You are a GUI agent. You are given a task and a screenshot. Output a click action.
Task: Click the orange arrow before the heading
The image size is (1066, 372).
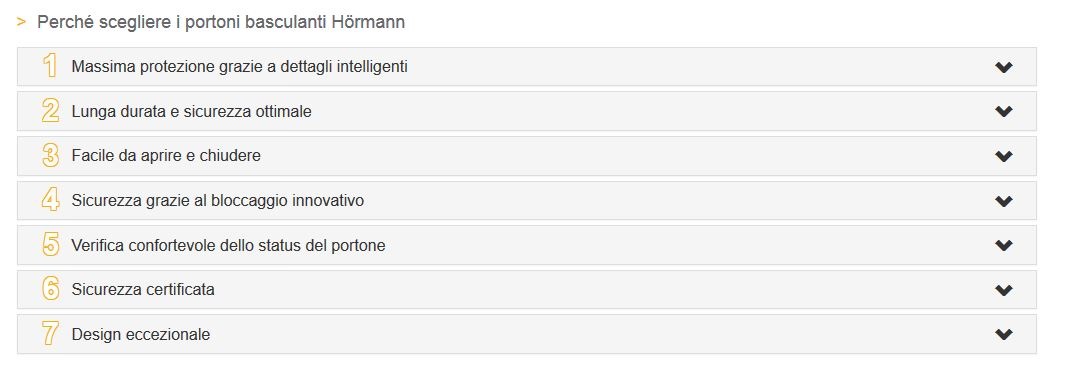pyautogui.click(x=22, y=22)
